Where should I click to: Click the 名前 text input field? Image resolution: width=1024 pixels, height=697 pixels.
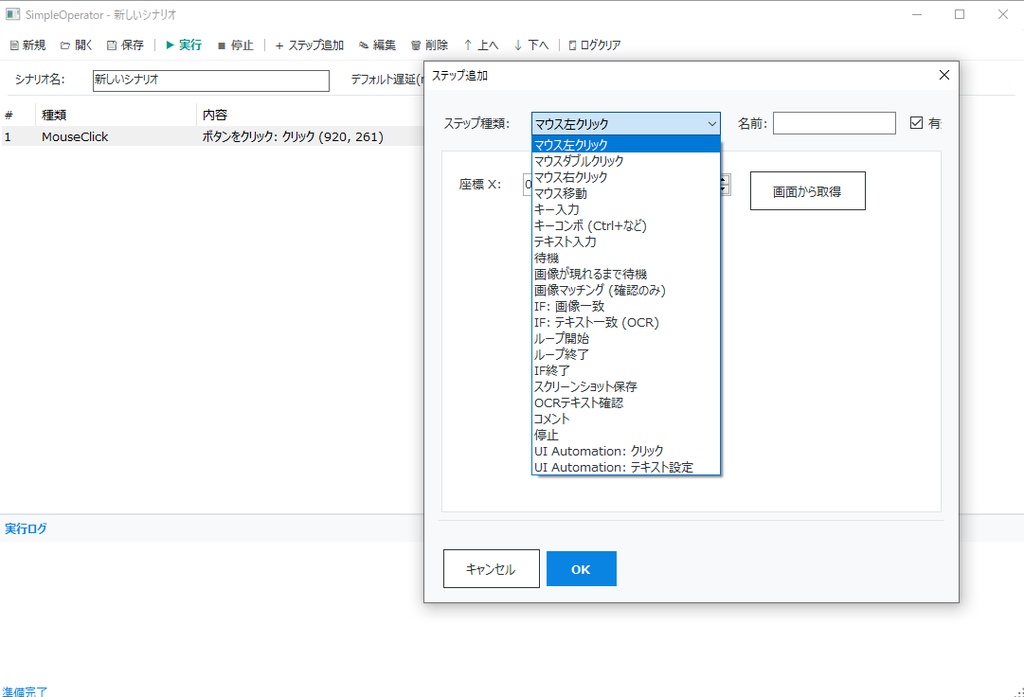pyautogui.click(x=834, y=122)
